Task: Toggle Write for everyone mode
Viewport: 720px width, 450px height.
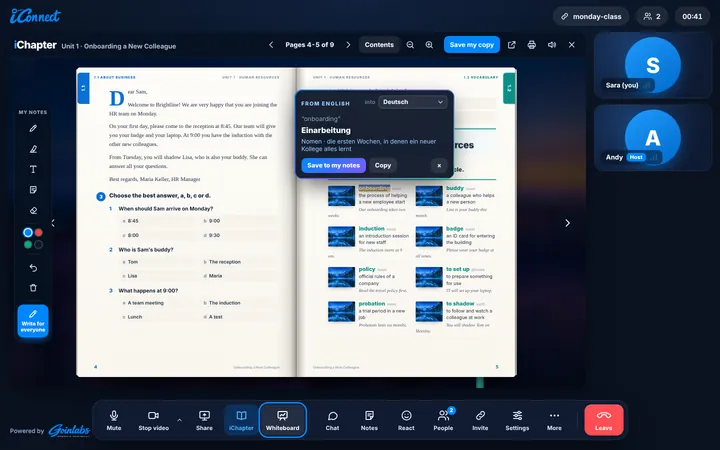Action: coord(33,321)
